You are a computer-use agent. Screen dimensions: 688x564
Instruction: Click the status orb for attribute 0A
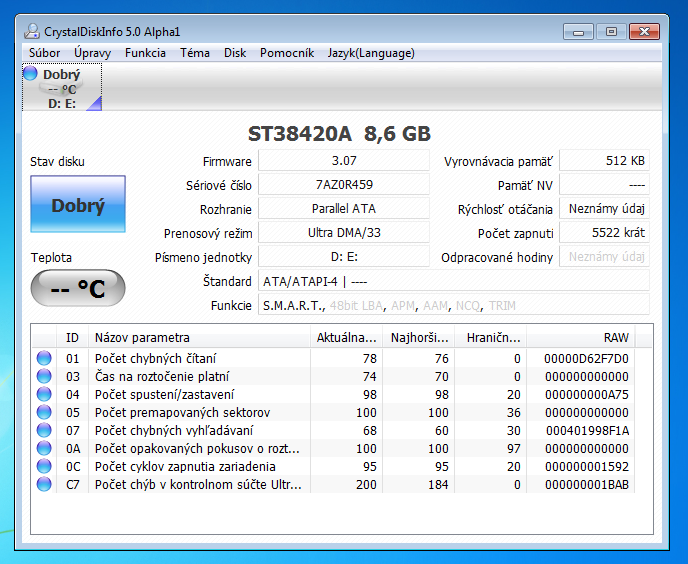pyautogui.click(x=44, y=448)
